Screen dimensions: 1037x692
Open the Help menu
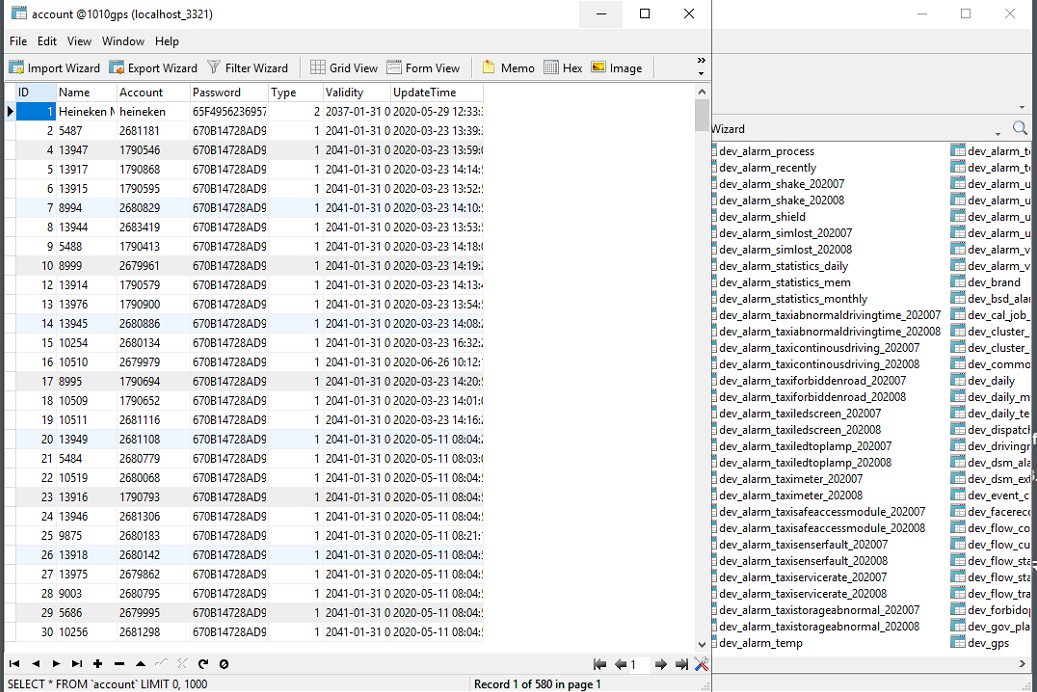167,41
